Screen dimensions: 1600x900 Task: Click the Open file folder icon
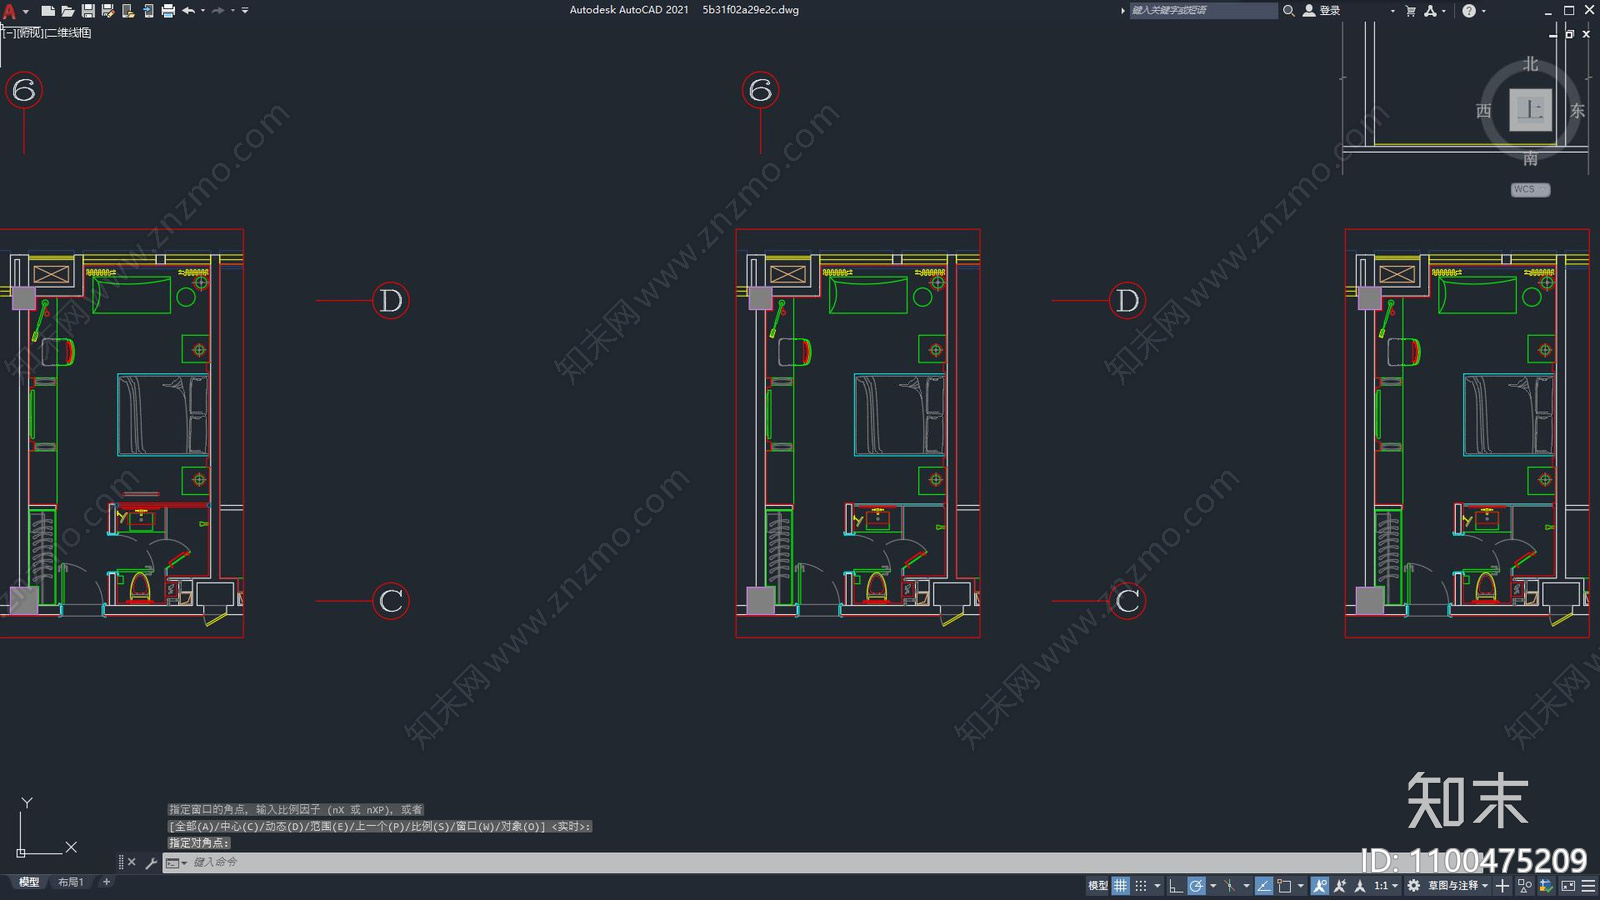67,11
